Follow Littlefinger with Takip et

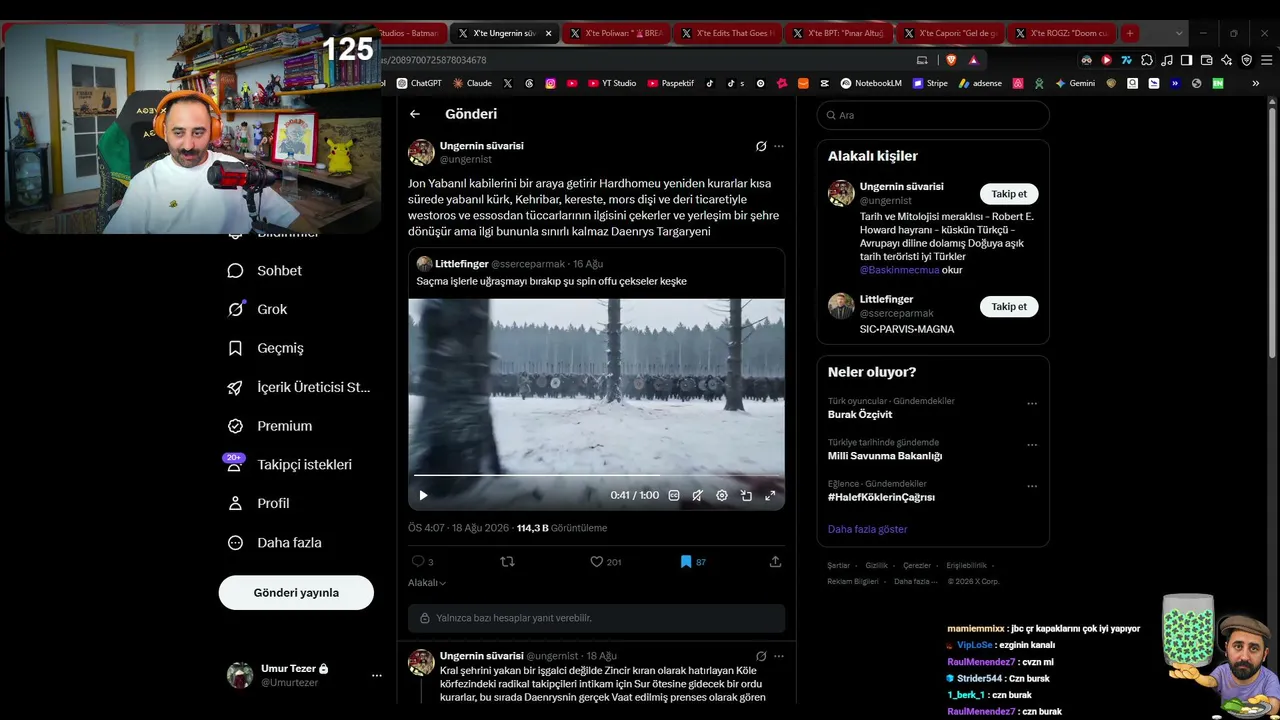(1008, 307)
